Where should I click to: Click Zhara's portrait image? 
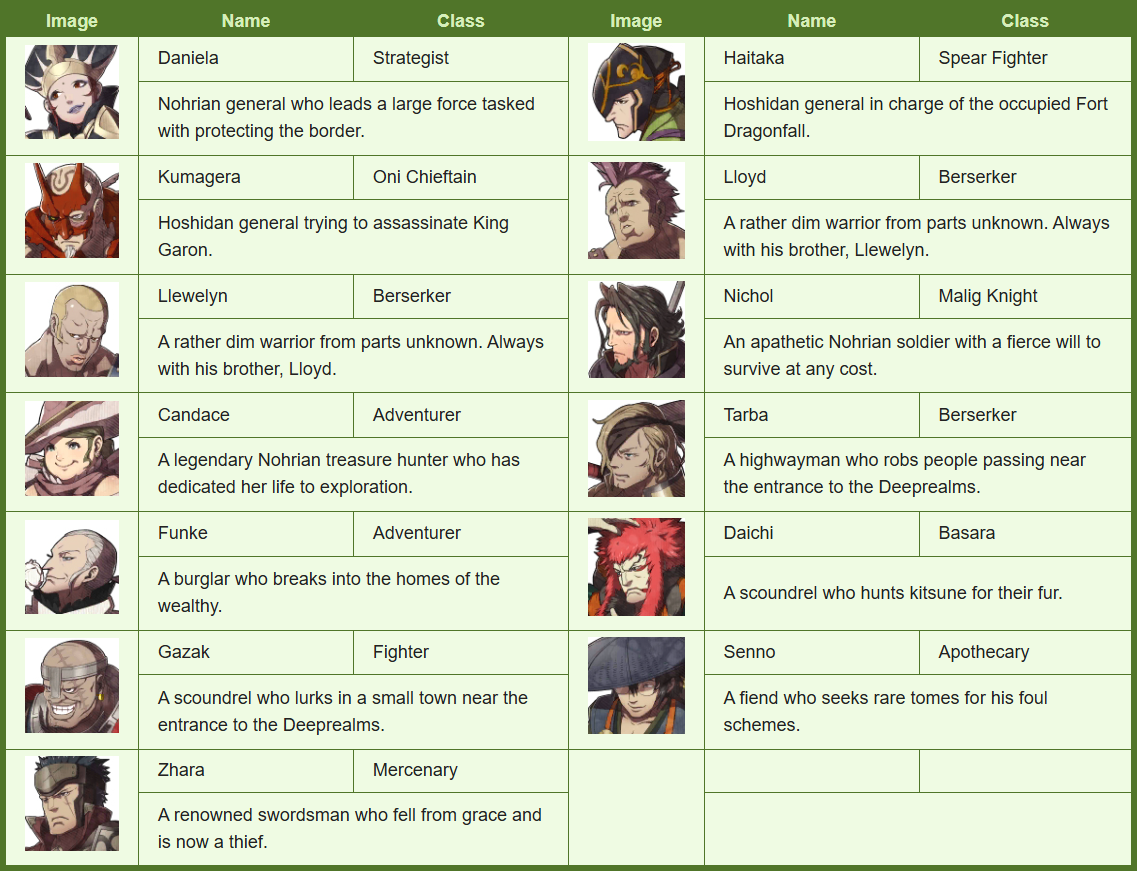[72, 804]
